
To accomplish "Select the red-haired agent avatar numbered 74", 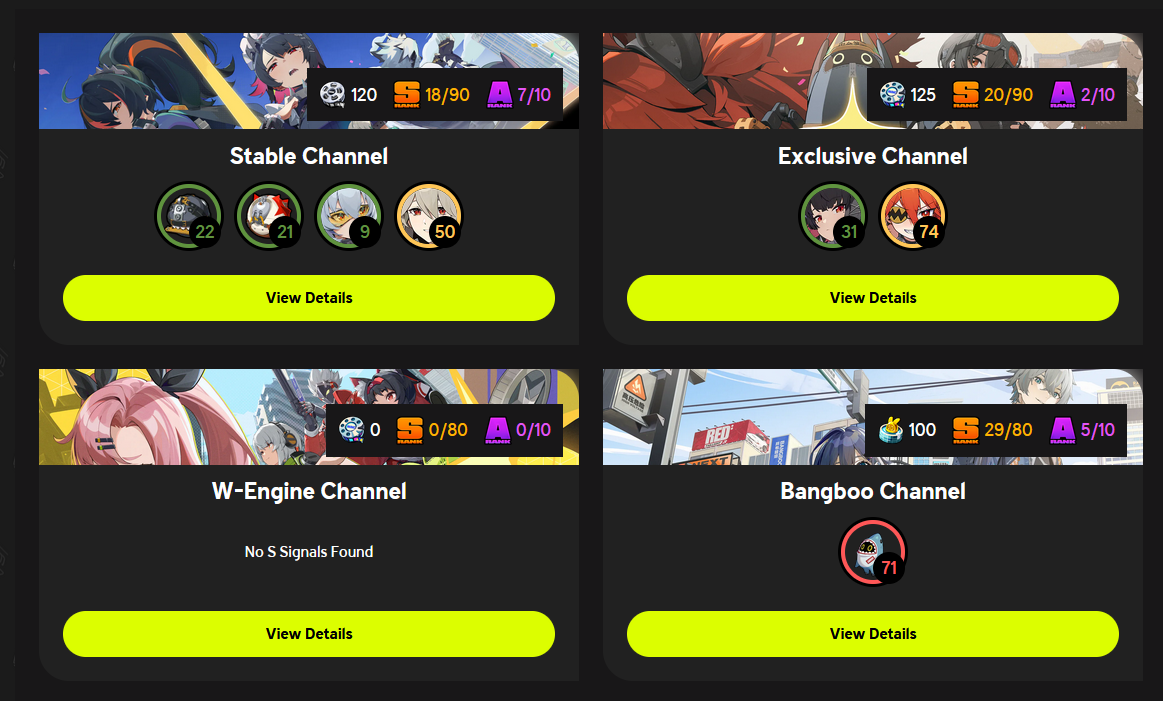I will [x=913, y=217].
